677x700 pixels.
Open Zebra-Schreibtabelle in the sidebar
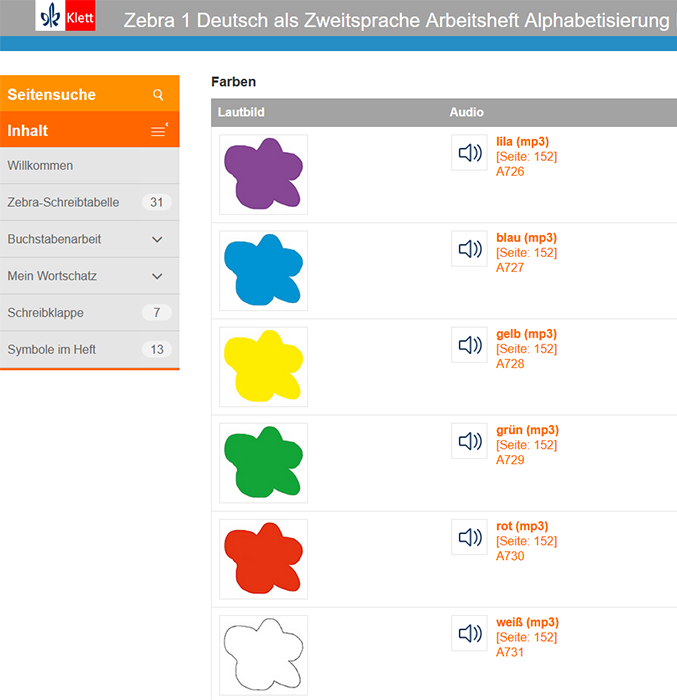click(90, 202)
